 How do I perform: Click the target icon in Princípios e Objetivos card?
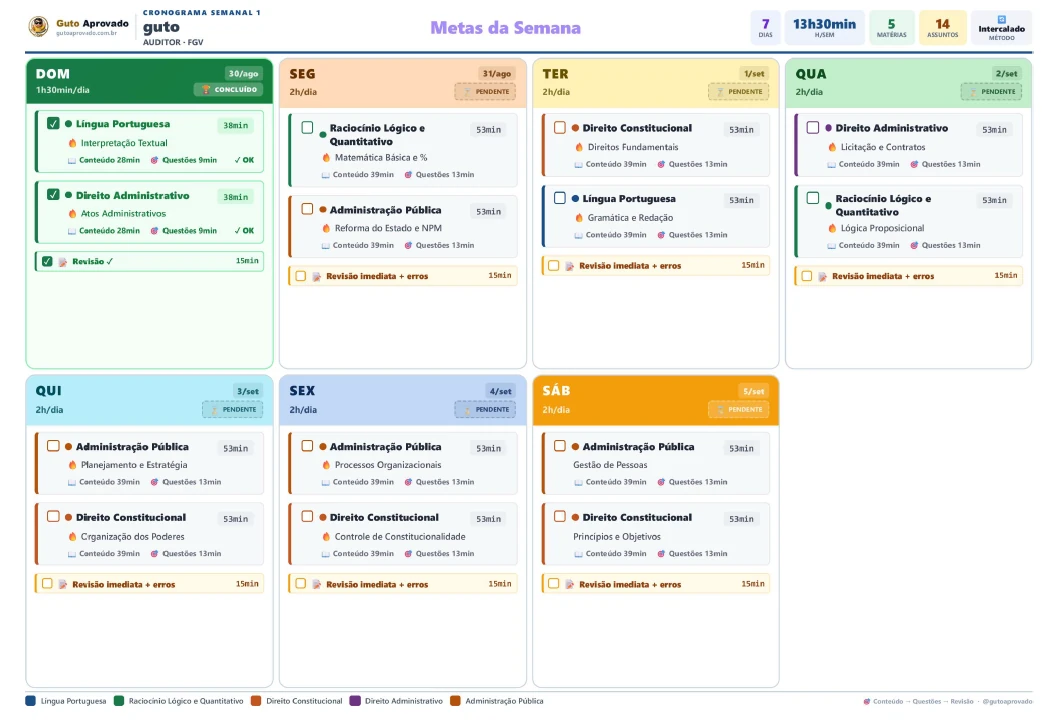click(x=661, y=554)
